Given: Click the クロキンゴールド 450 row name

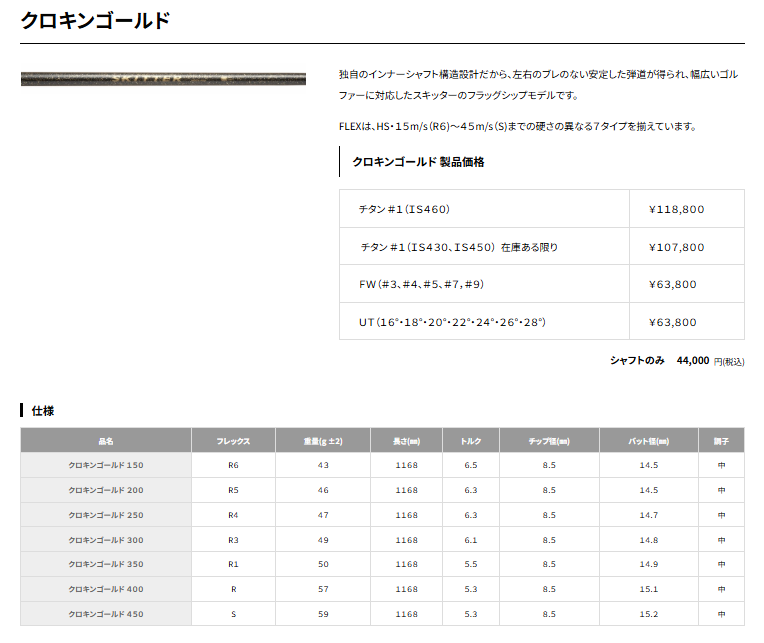Looking at the screenshot, I should 106,614.
